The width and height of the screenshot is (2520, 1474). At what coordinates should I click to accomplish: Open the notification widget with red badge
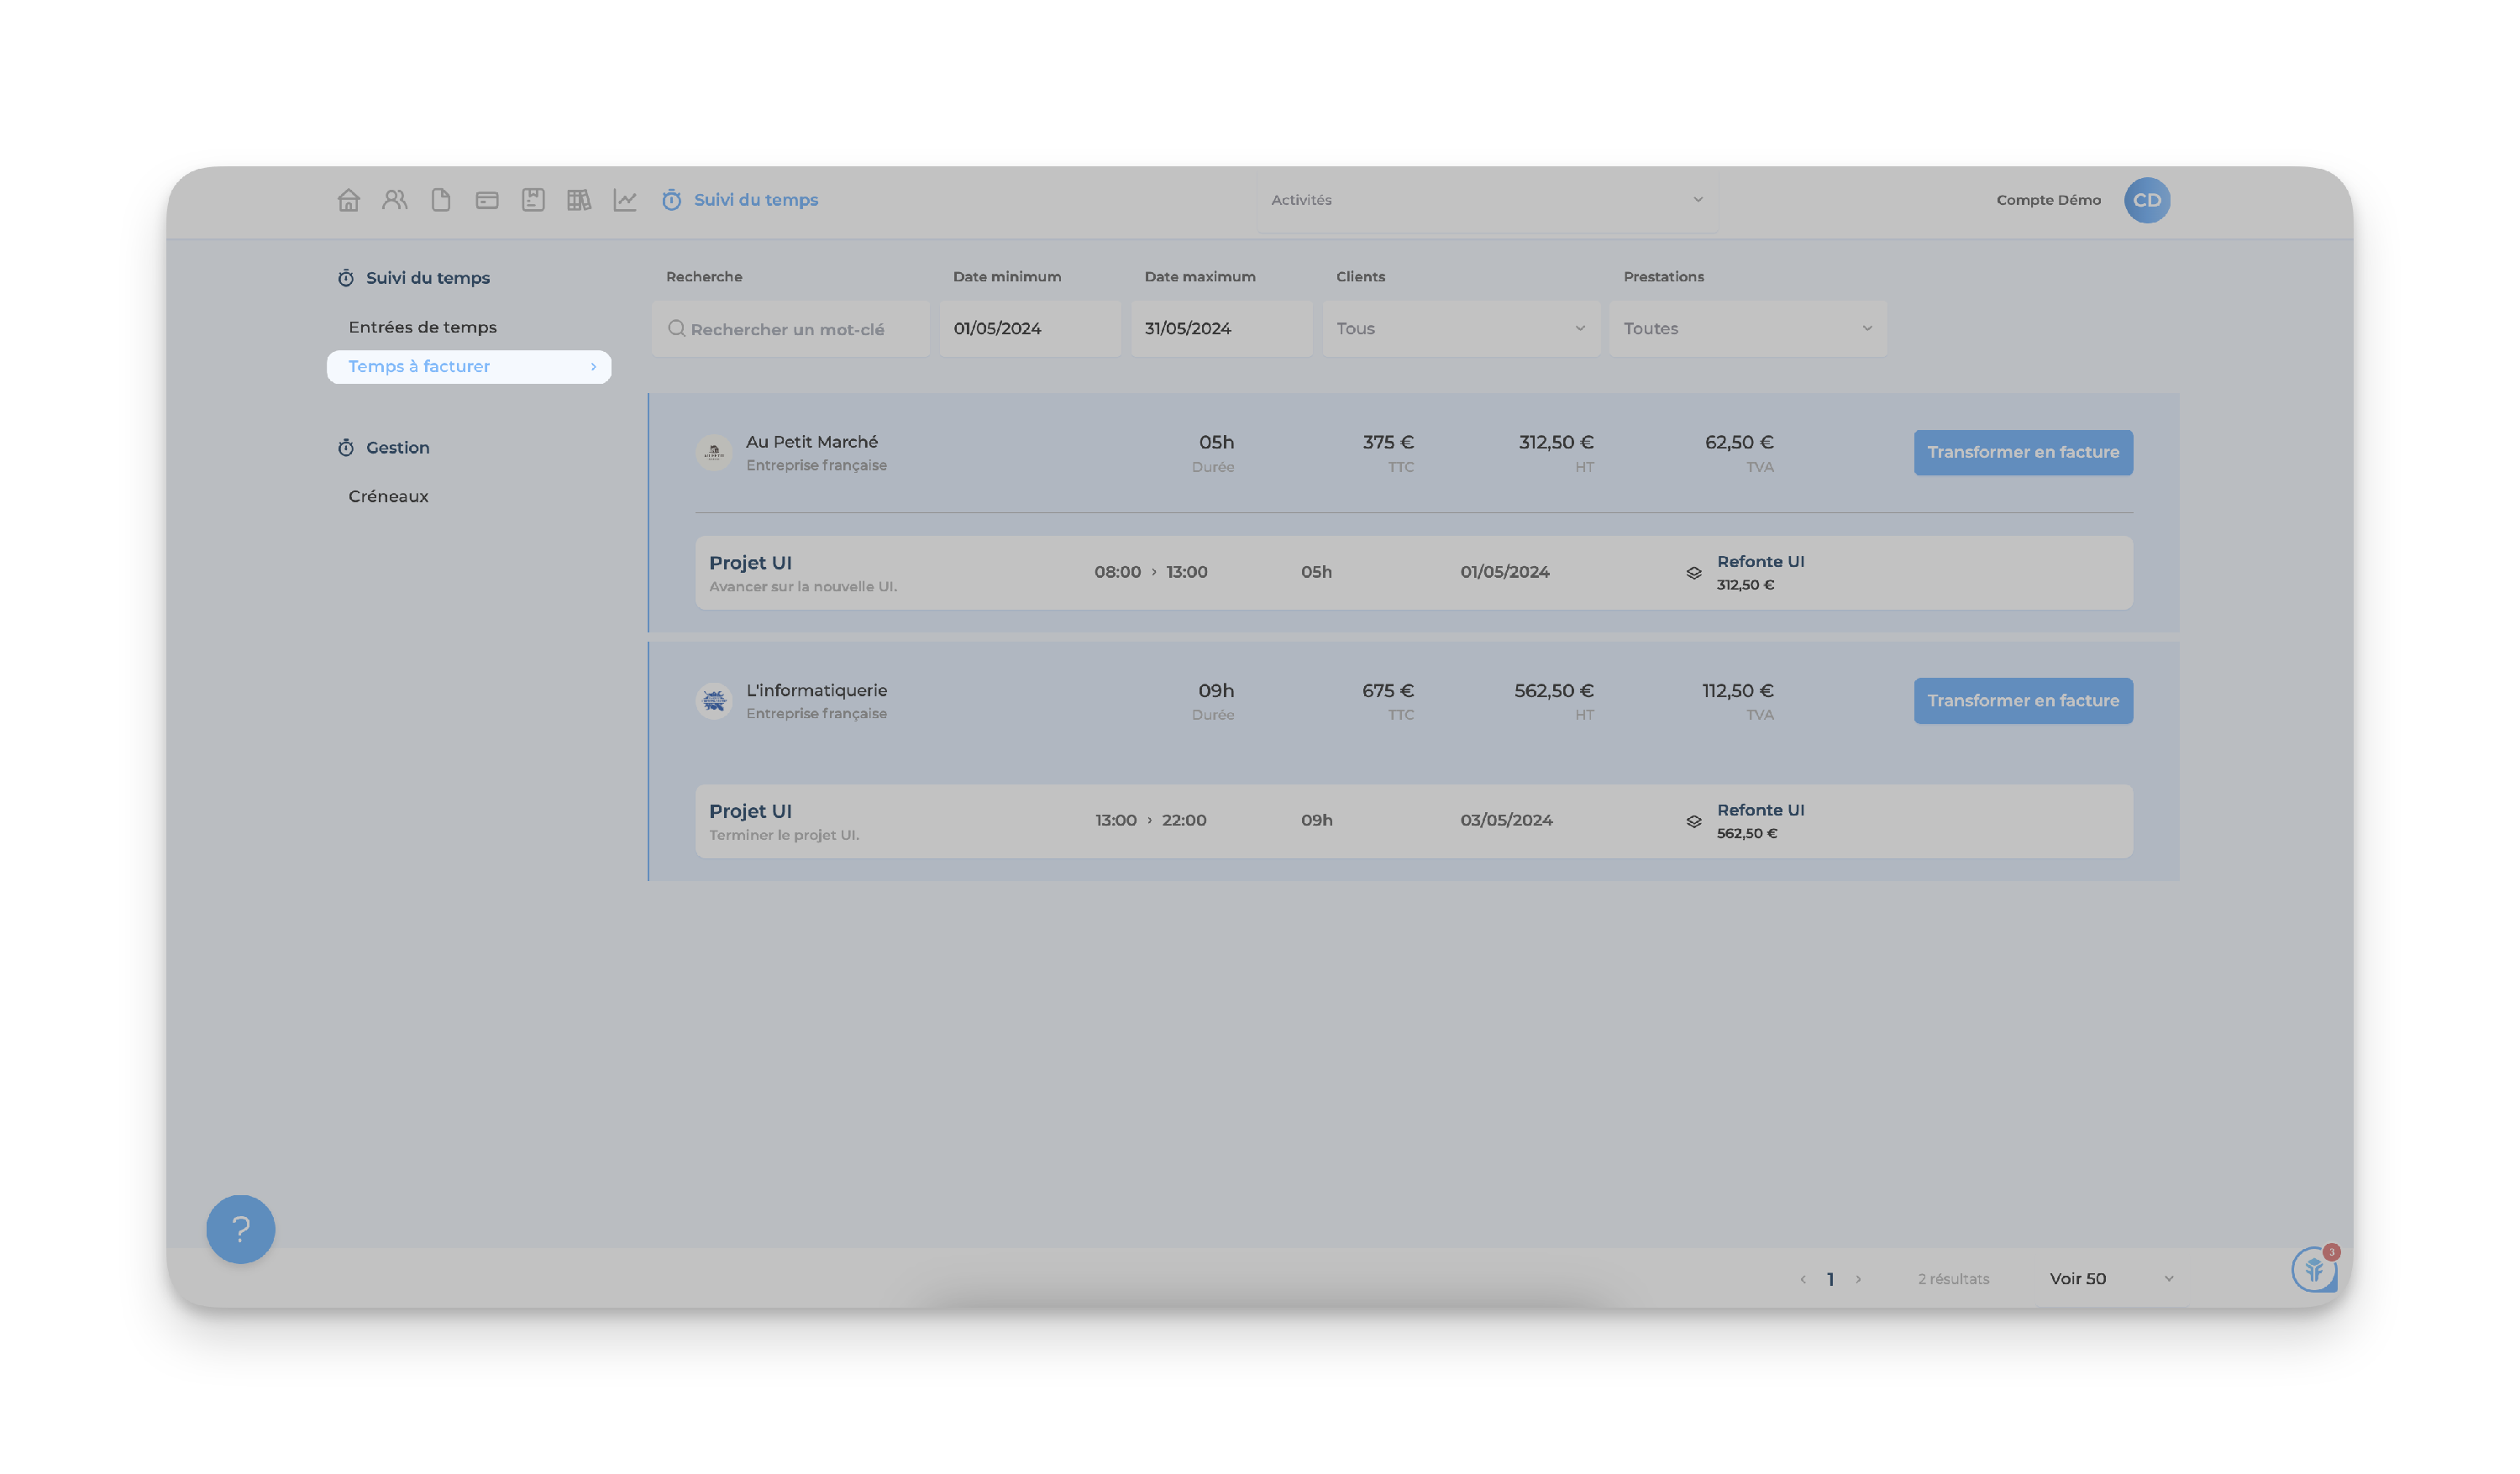[x=2313, y=1269]
